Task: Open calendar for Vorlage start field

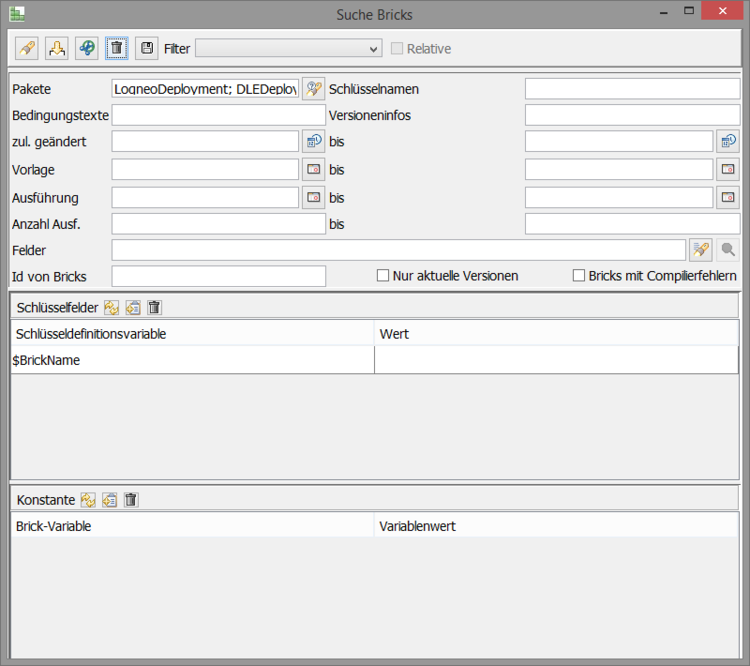Action: pyautogui.click(x=314, y=170)
